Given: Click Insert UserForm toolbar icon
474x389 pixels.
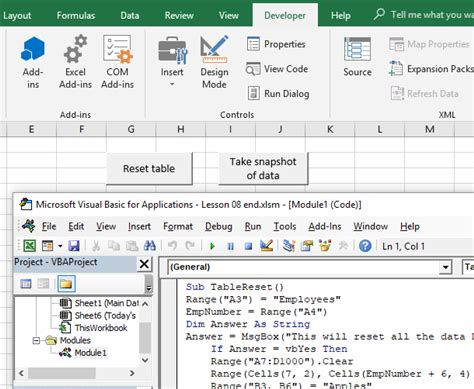Looking at the screenshot, I should pos(47,246).
